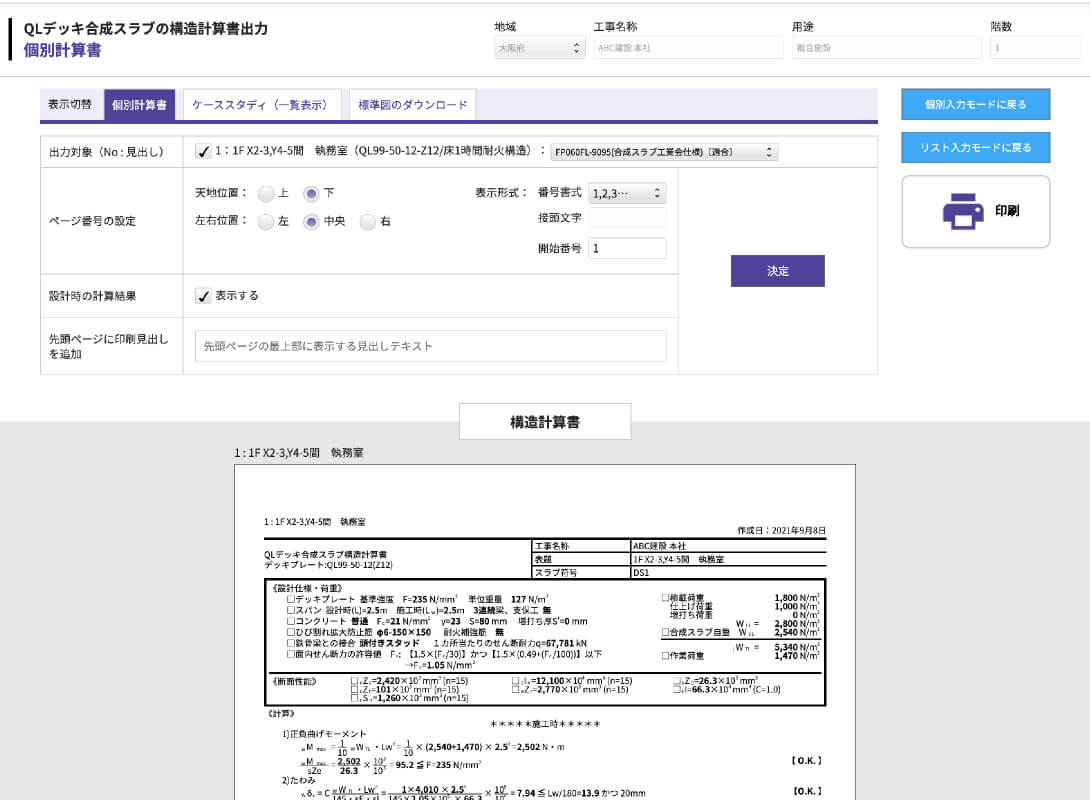The height and width of the screenshot is (800, 1090).
Task: Uncheck the 出力対象 1F X2-3,Y4-5間 checkbox
Action: click(203, 152)
